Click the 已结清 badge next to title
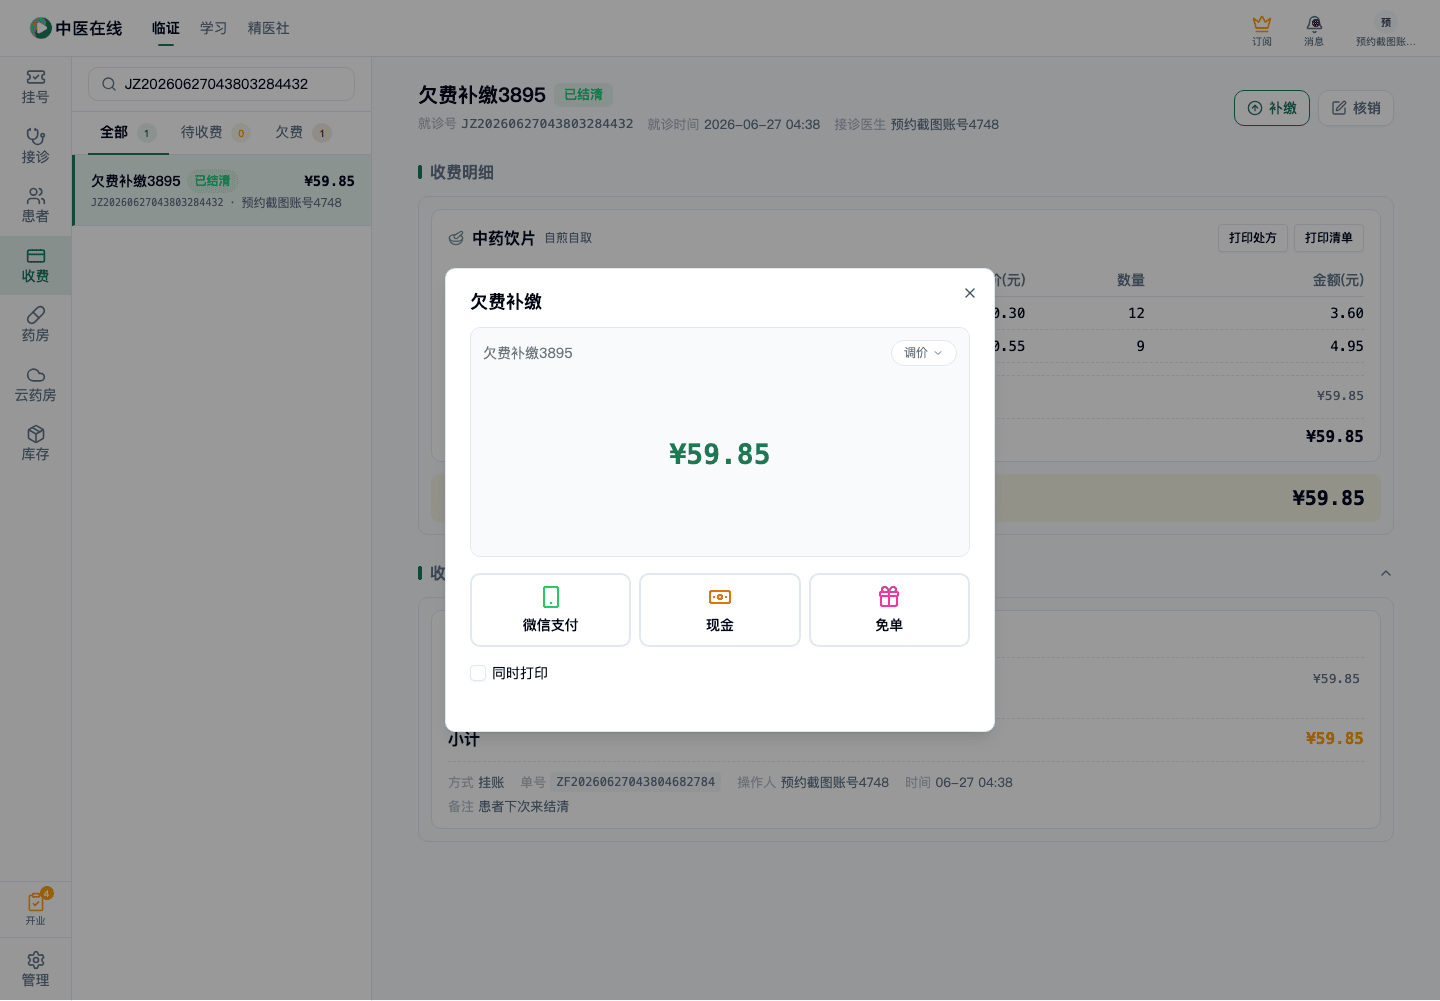This screenshot has height=1001, width=1440. [x=583, y=95]
